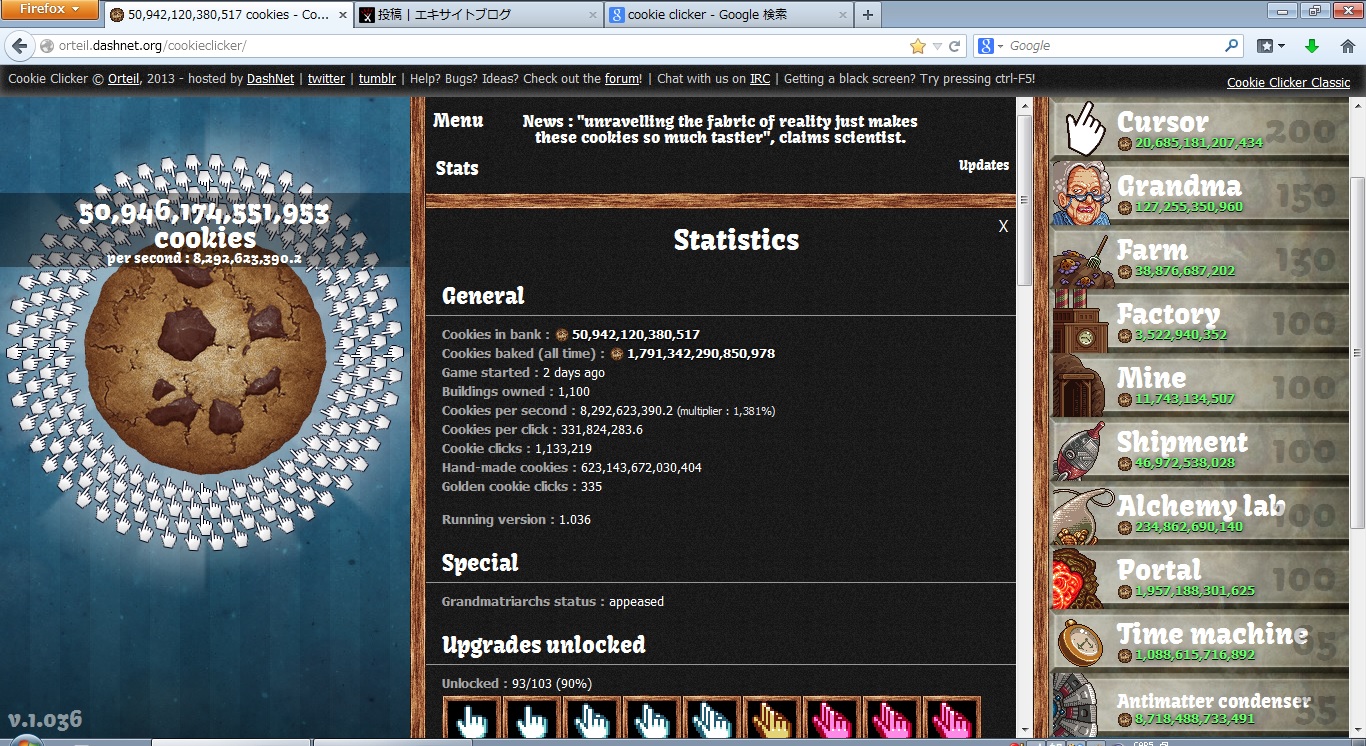
Task: Open the game Menu
Action: (x=458, y=121)
